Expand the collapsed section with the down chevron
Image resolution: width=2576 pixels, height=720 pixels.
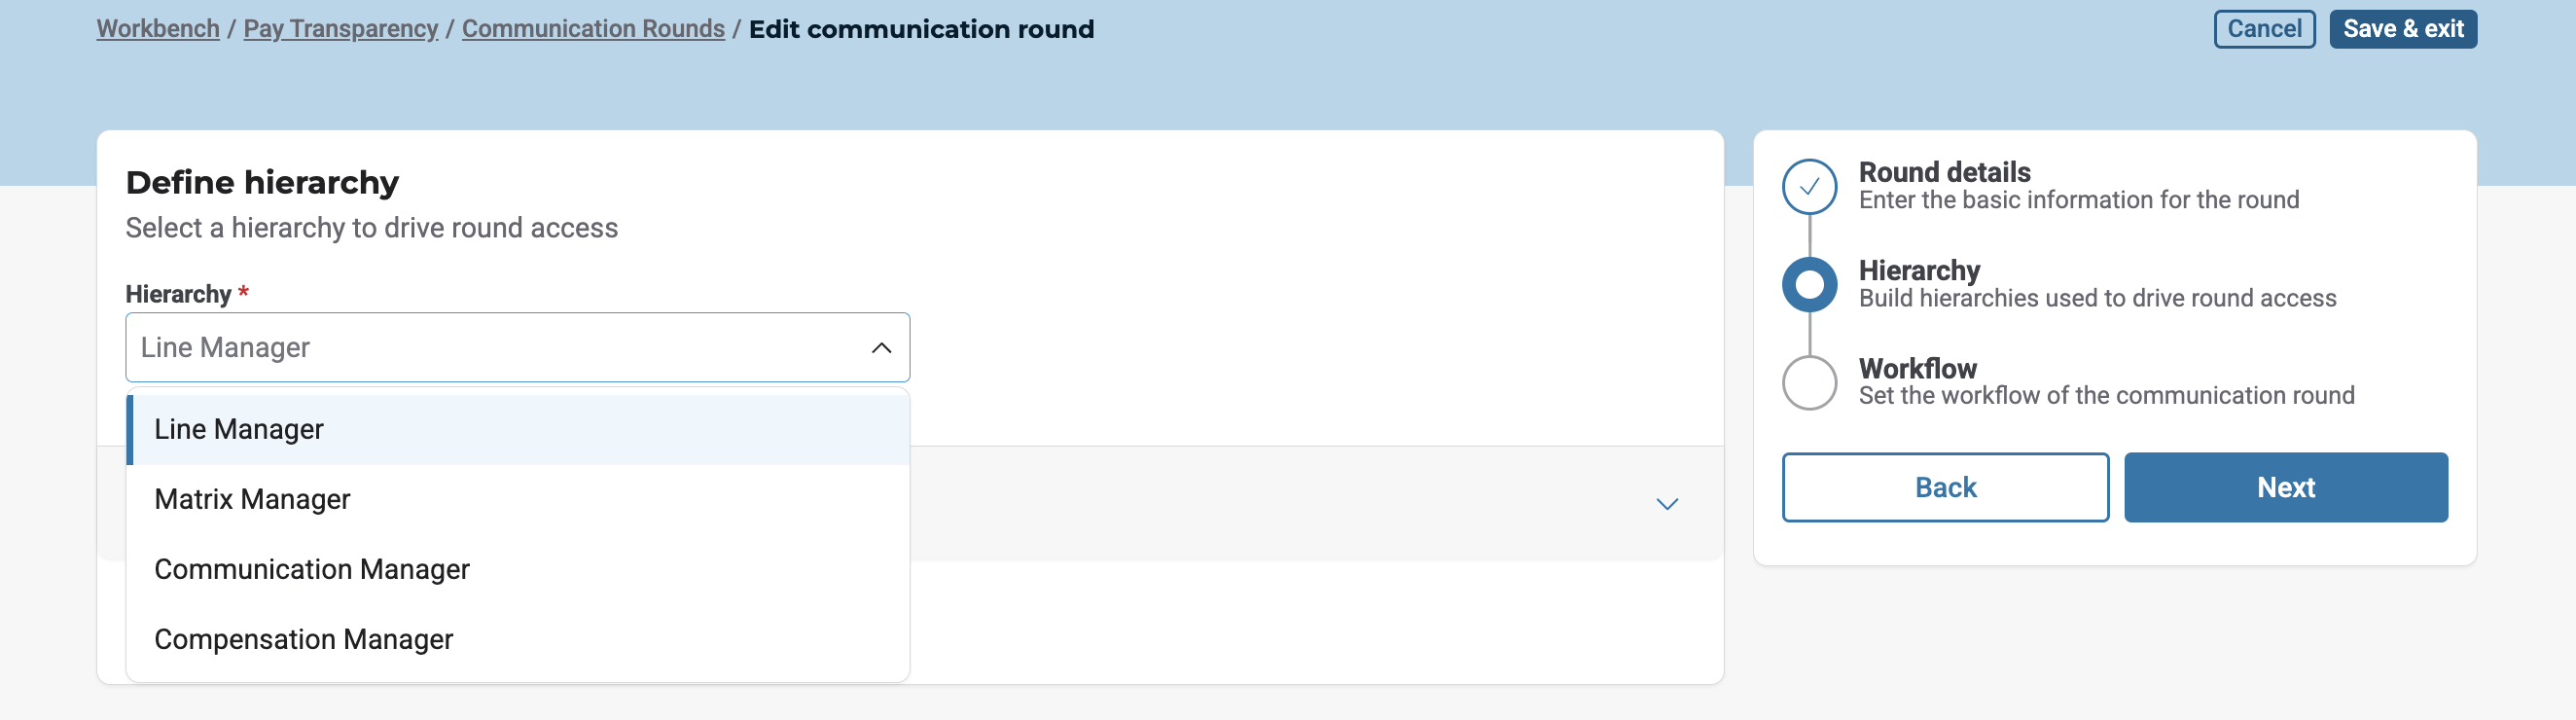pyautogui.click(x=1666, y=504)
